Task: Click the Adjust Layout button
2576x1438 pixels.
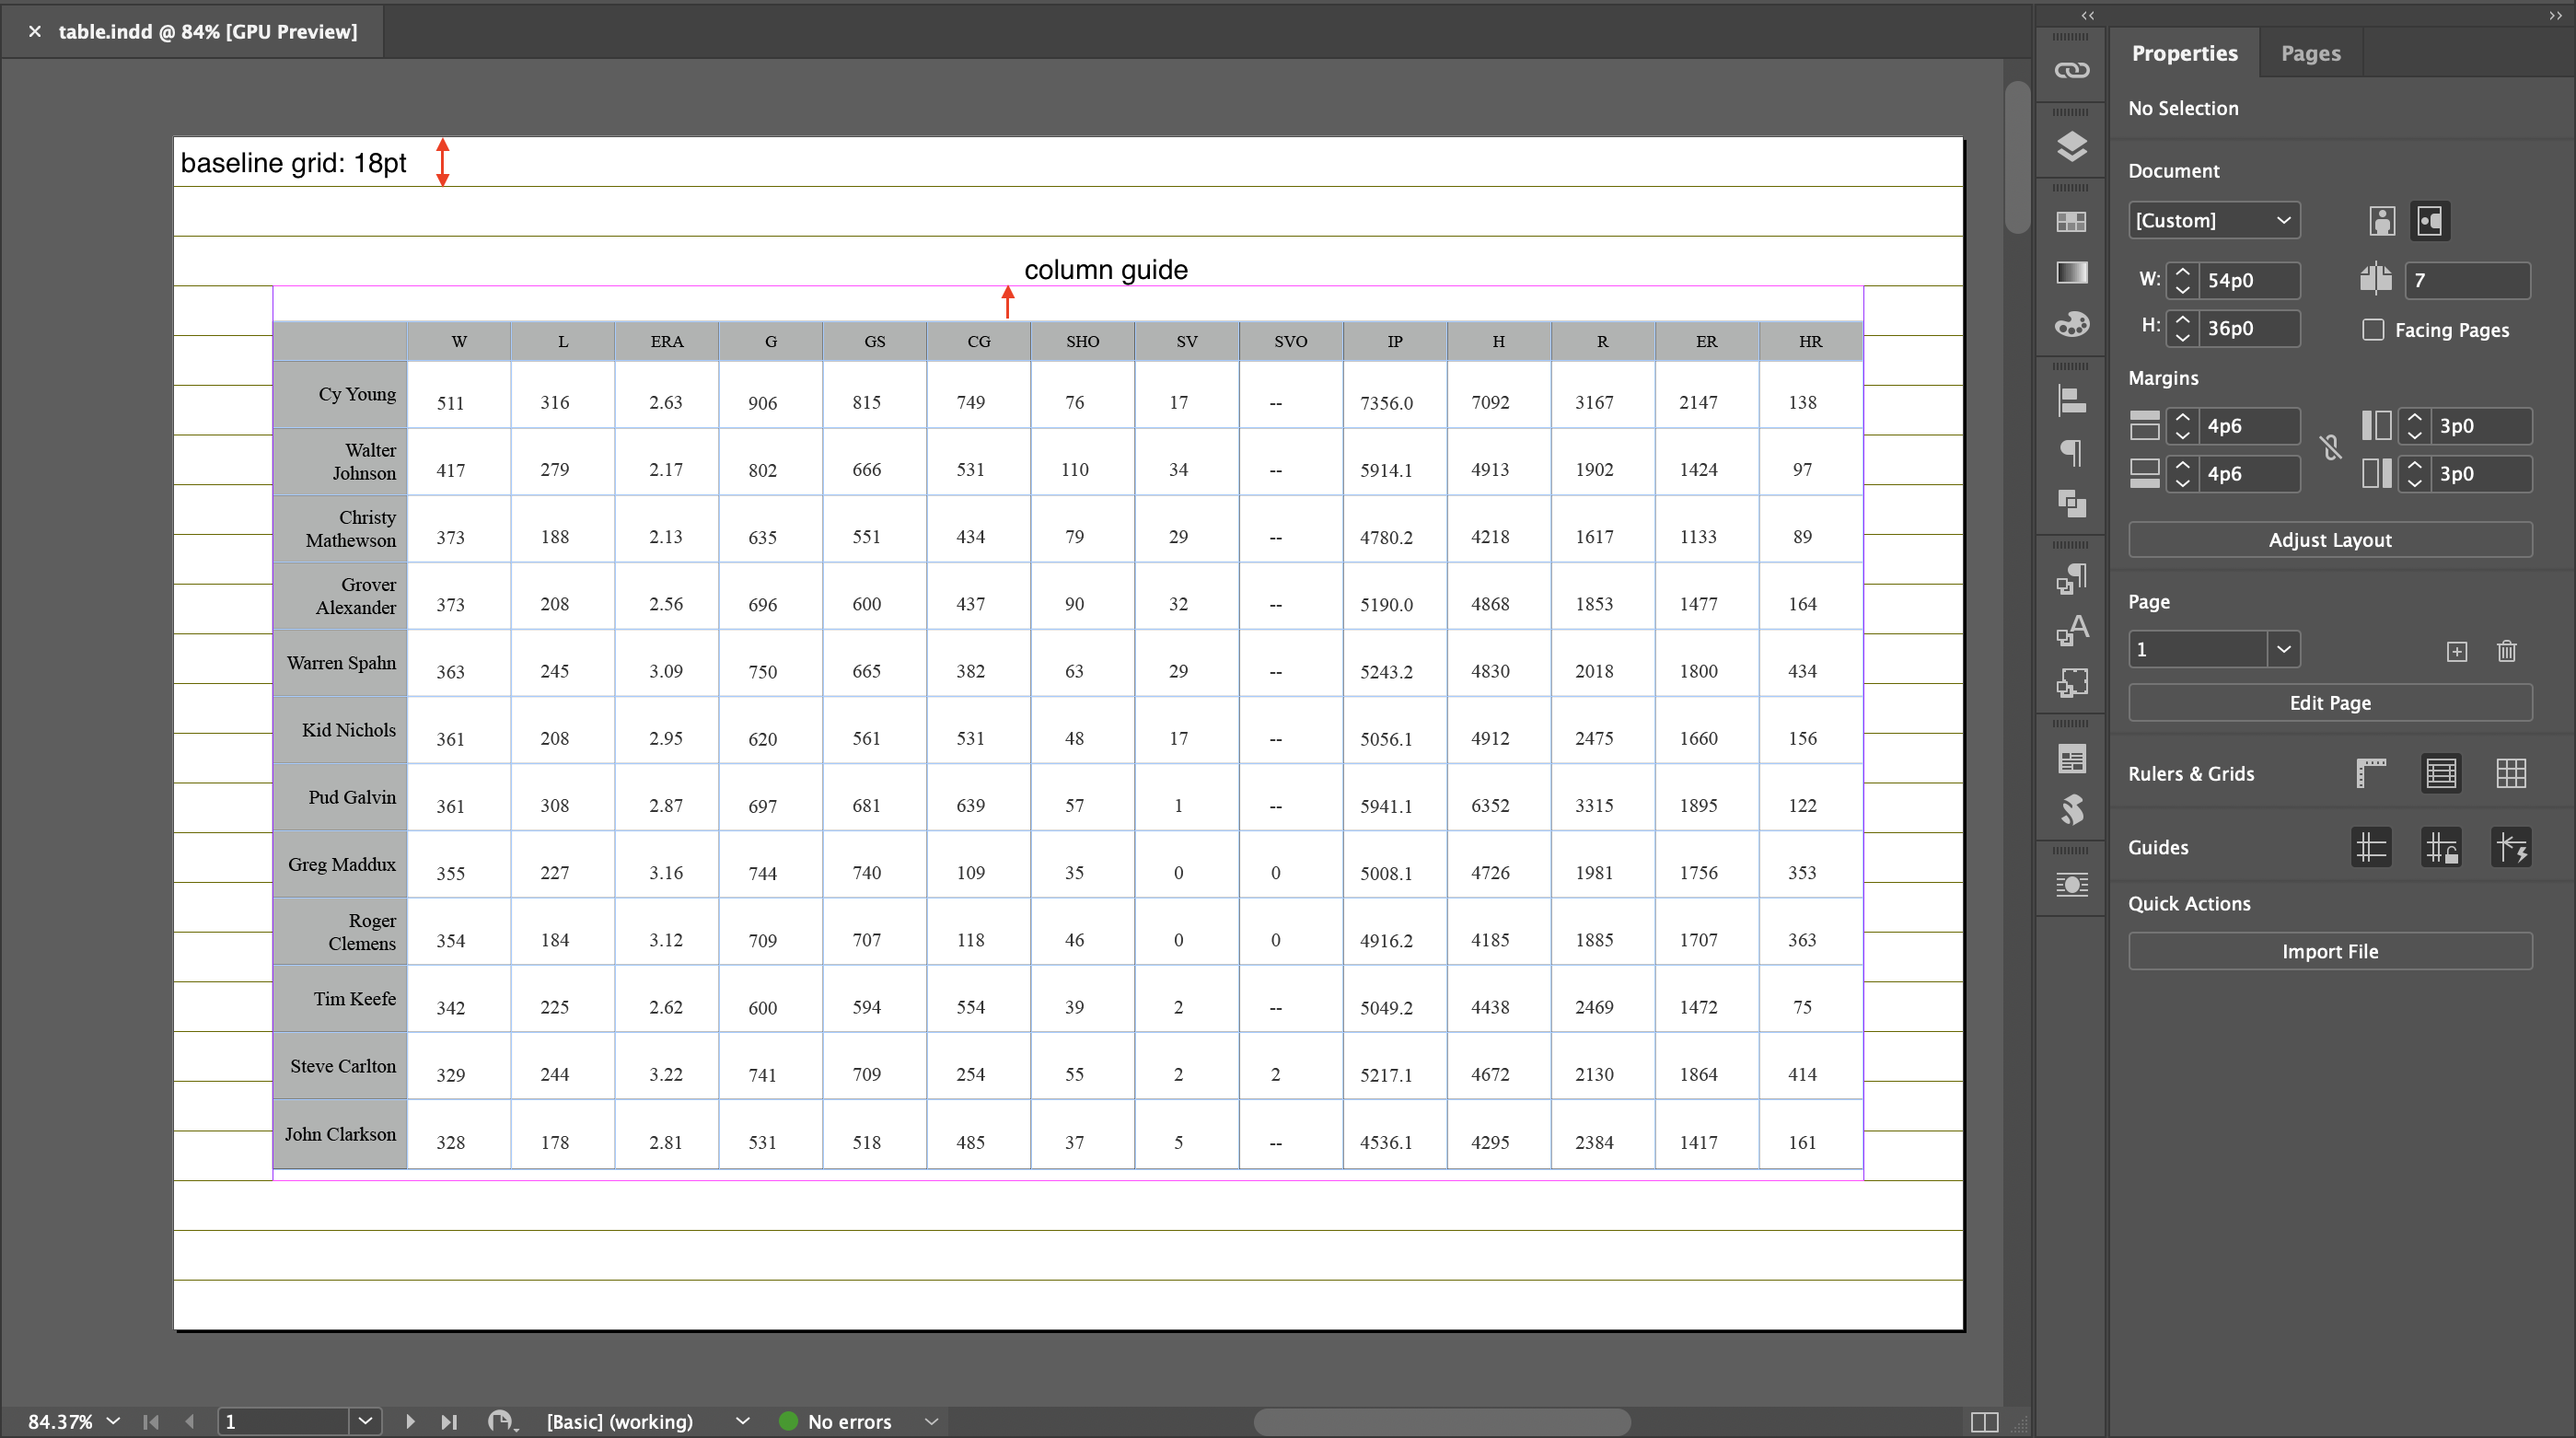Action: tap(2330, 539)
